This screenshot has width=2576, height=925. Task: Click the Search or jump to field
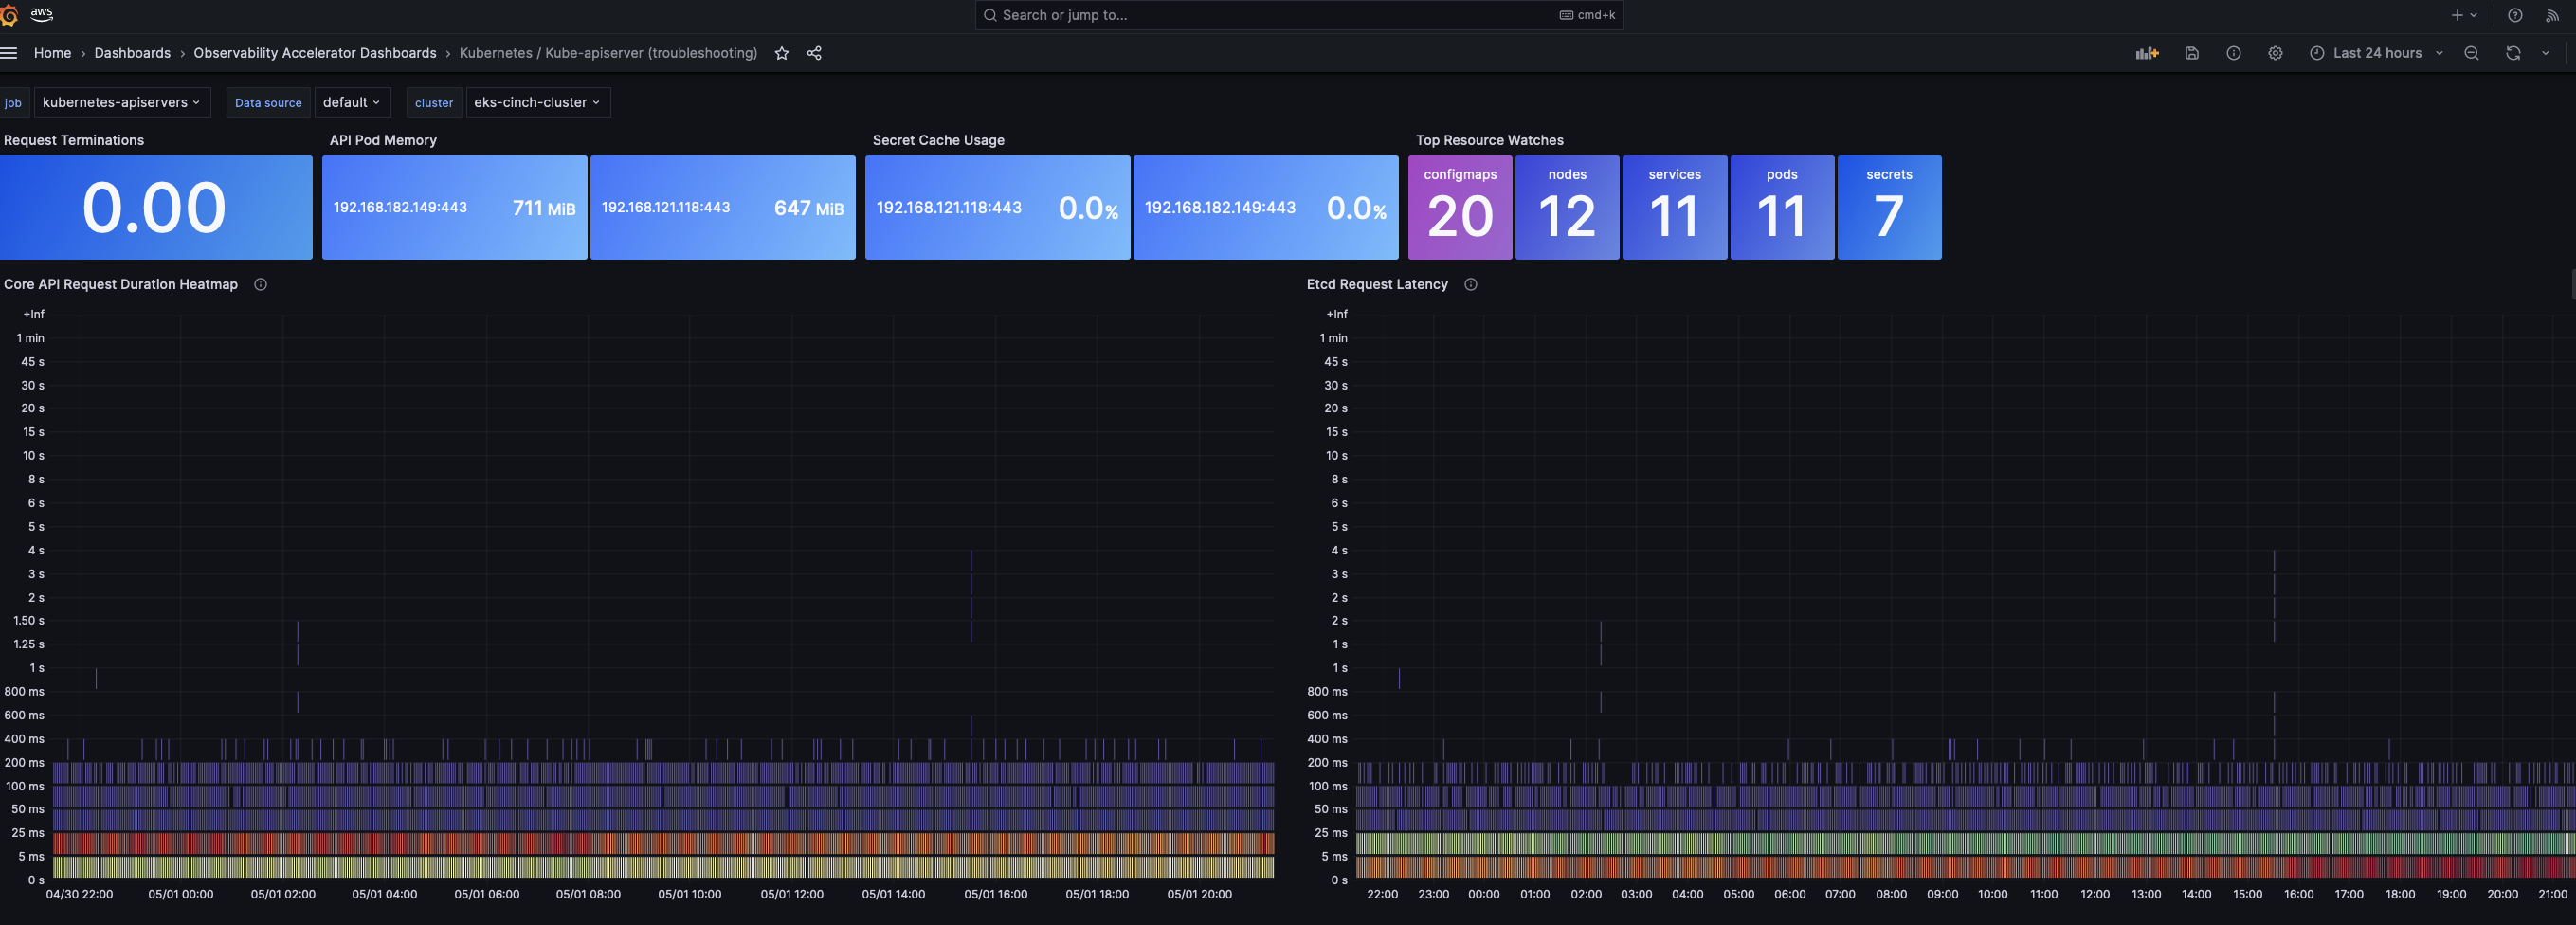pyautogui.click(x=1297, y=15)
